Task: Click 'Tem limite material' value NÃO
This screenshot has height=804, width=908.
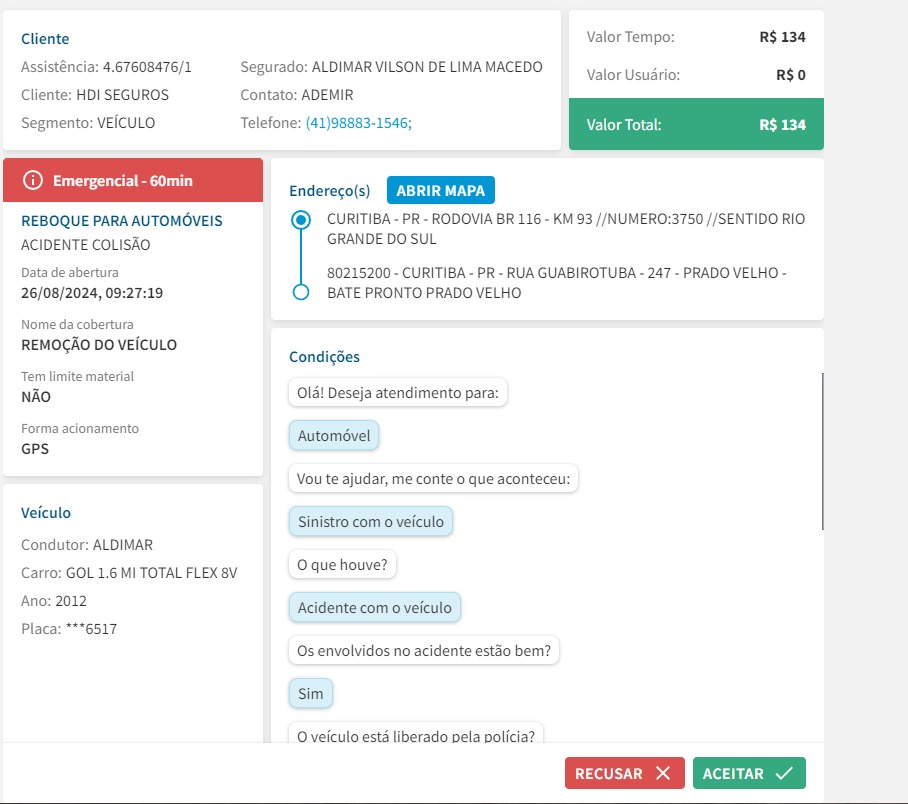Action: pyautogui.click(x=36, y=397)
